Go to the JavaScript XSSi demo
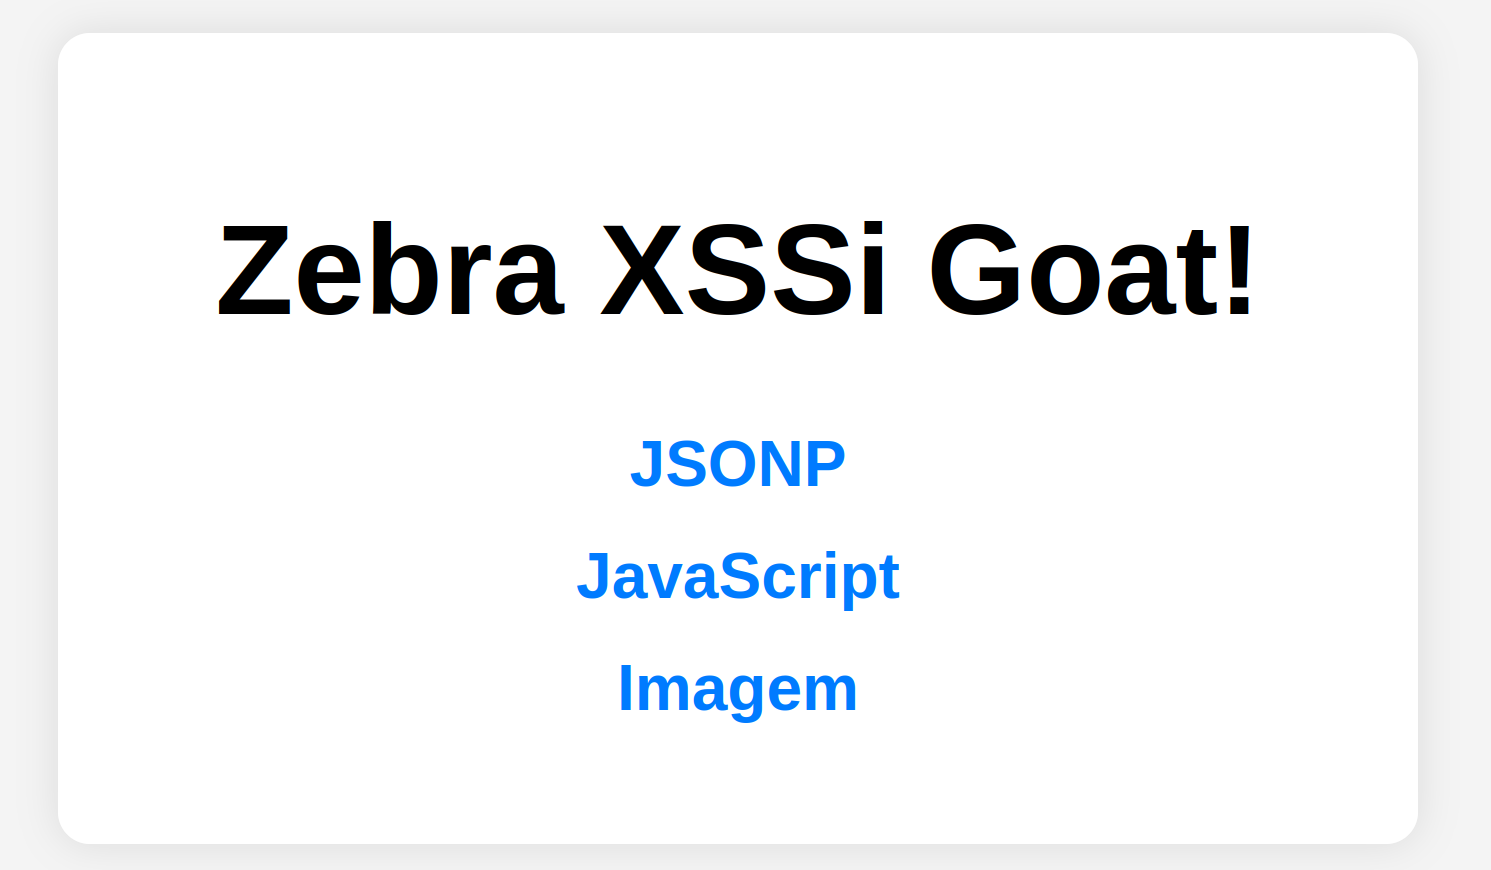This screenshot has width=1491, height=870. click(738, 577)
